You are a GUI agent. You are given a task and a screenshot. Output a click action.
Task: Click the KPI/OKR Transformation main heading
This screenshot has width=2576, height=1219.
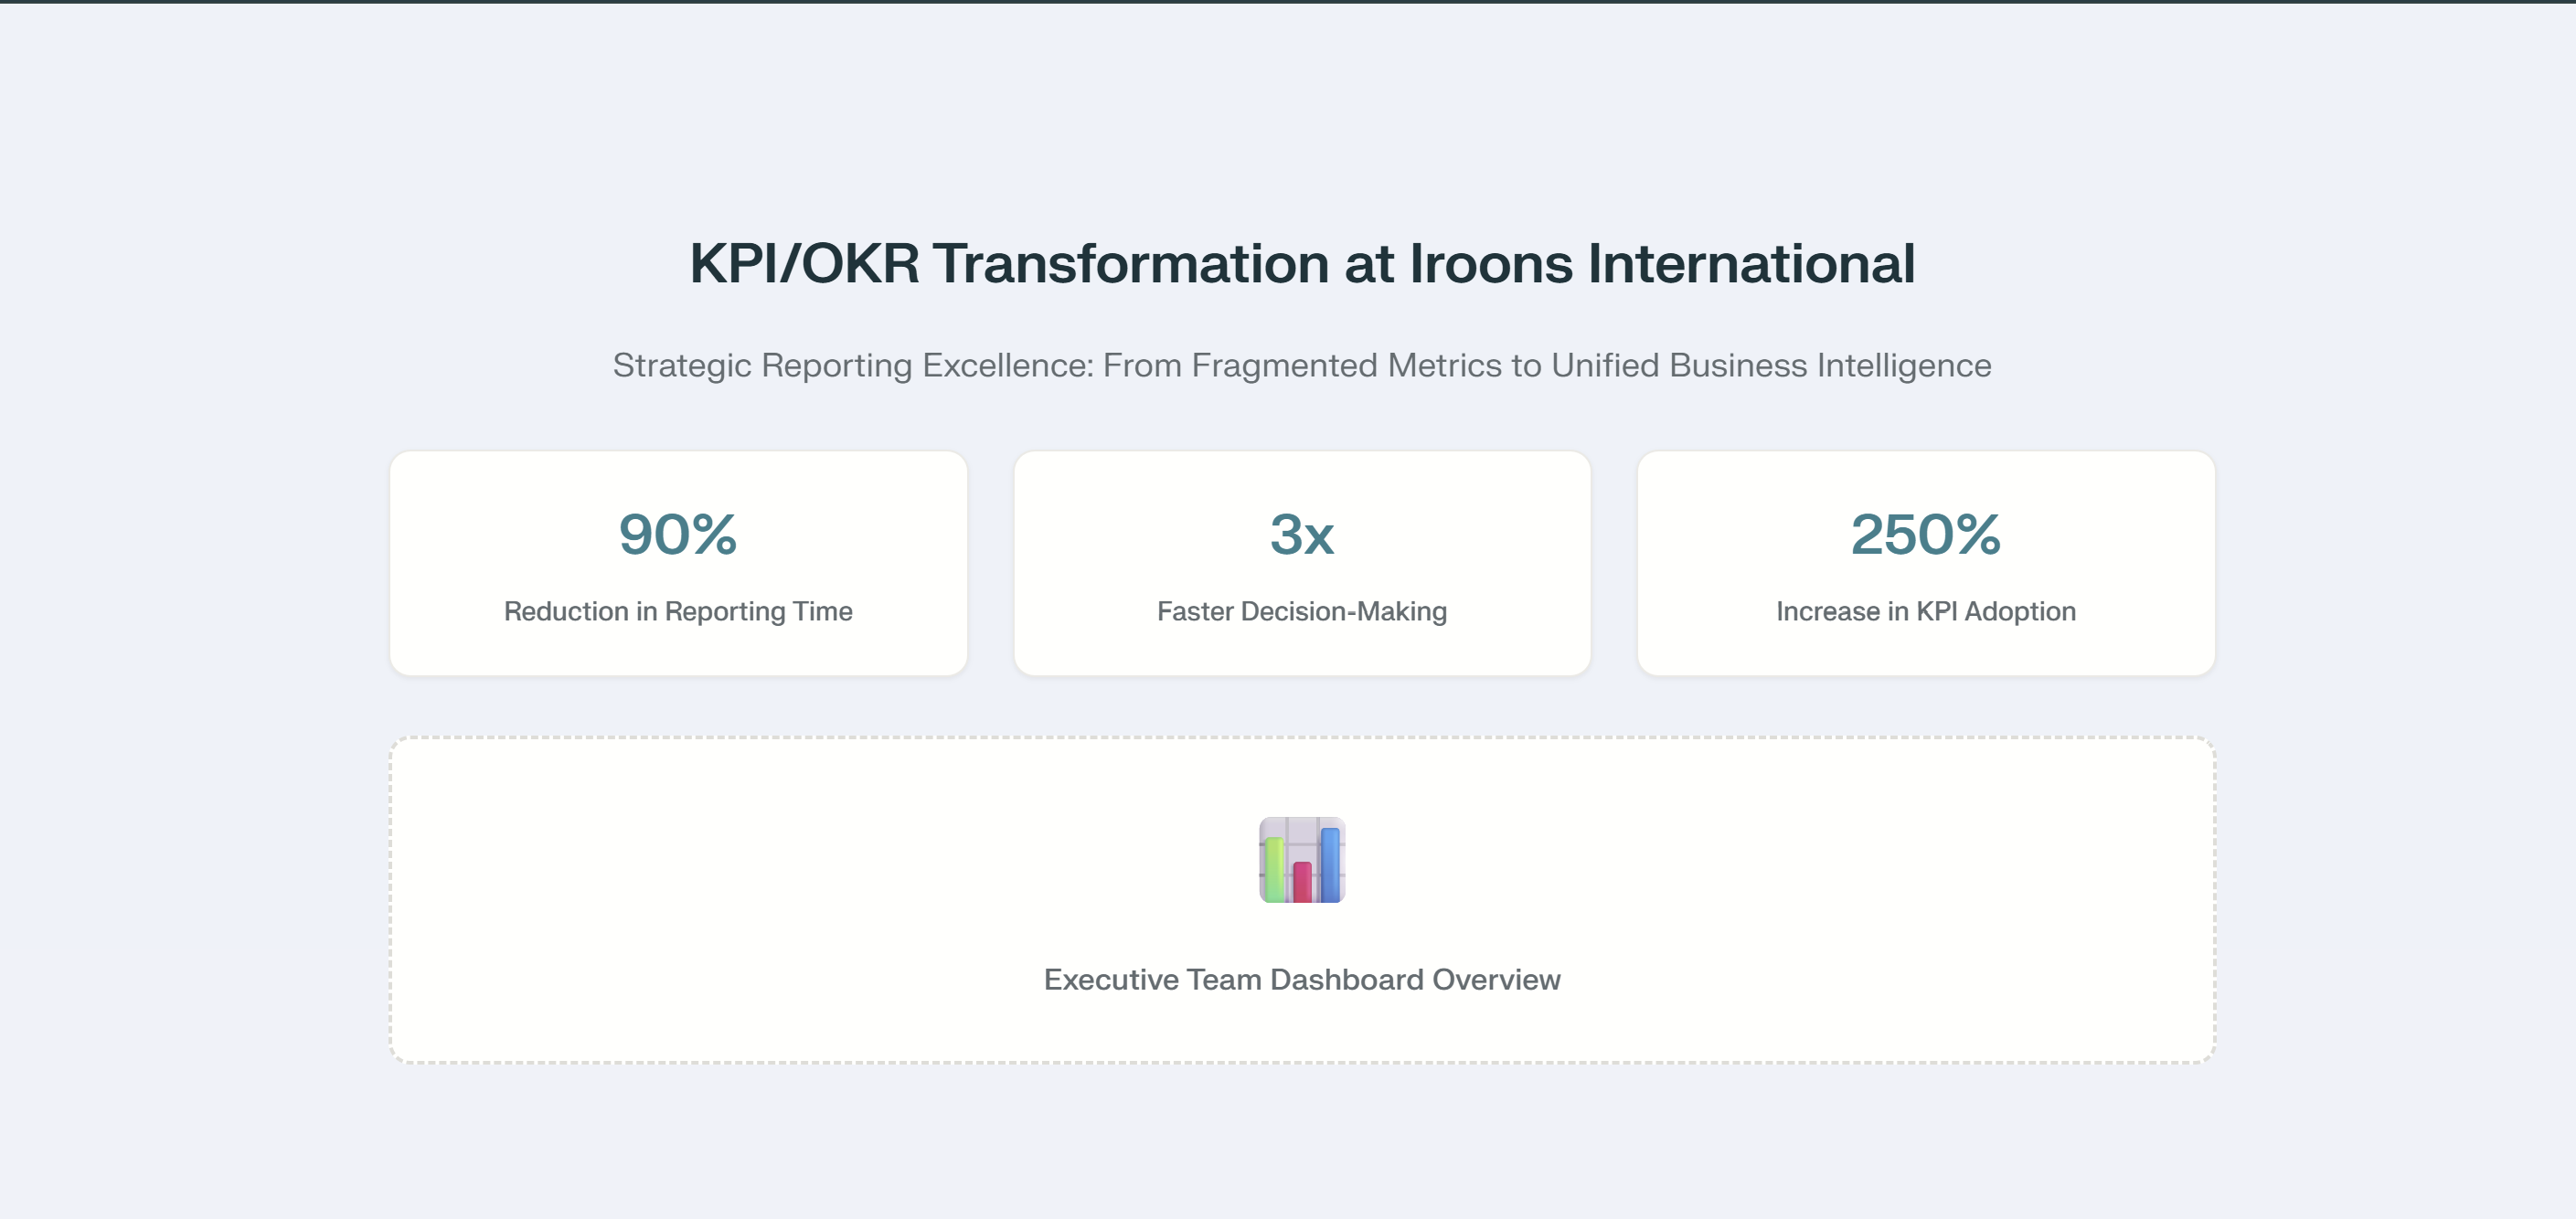(x=1301, y=264)
